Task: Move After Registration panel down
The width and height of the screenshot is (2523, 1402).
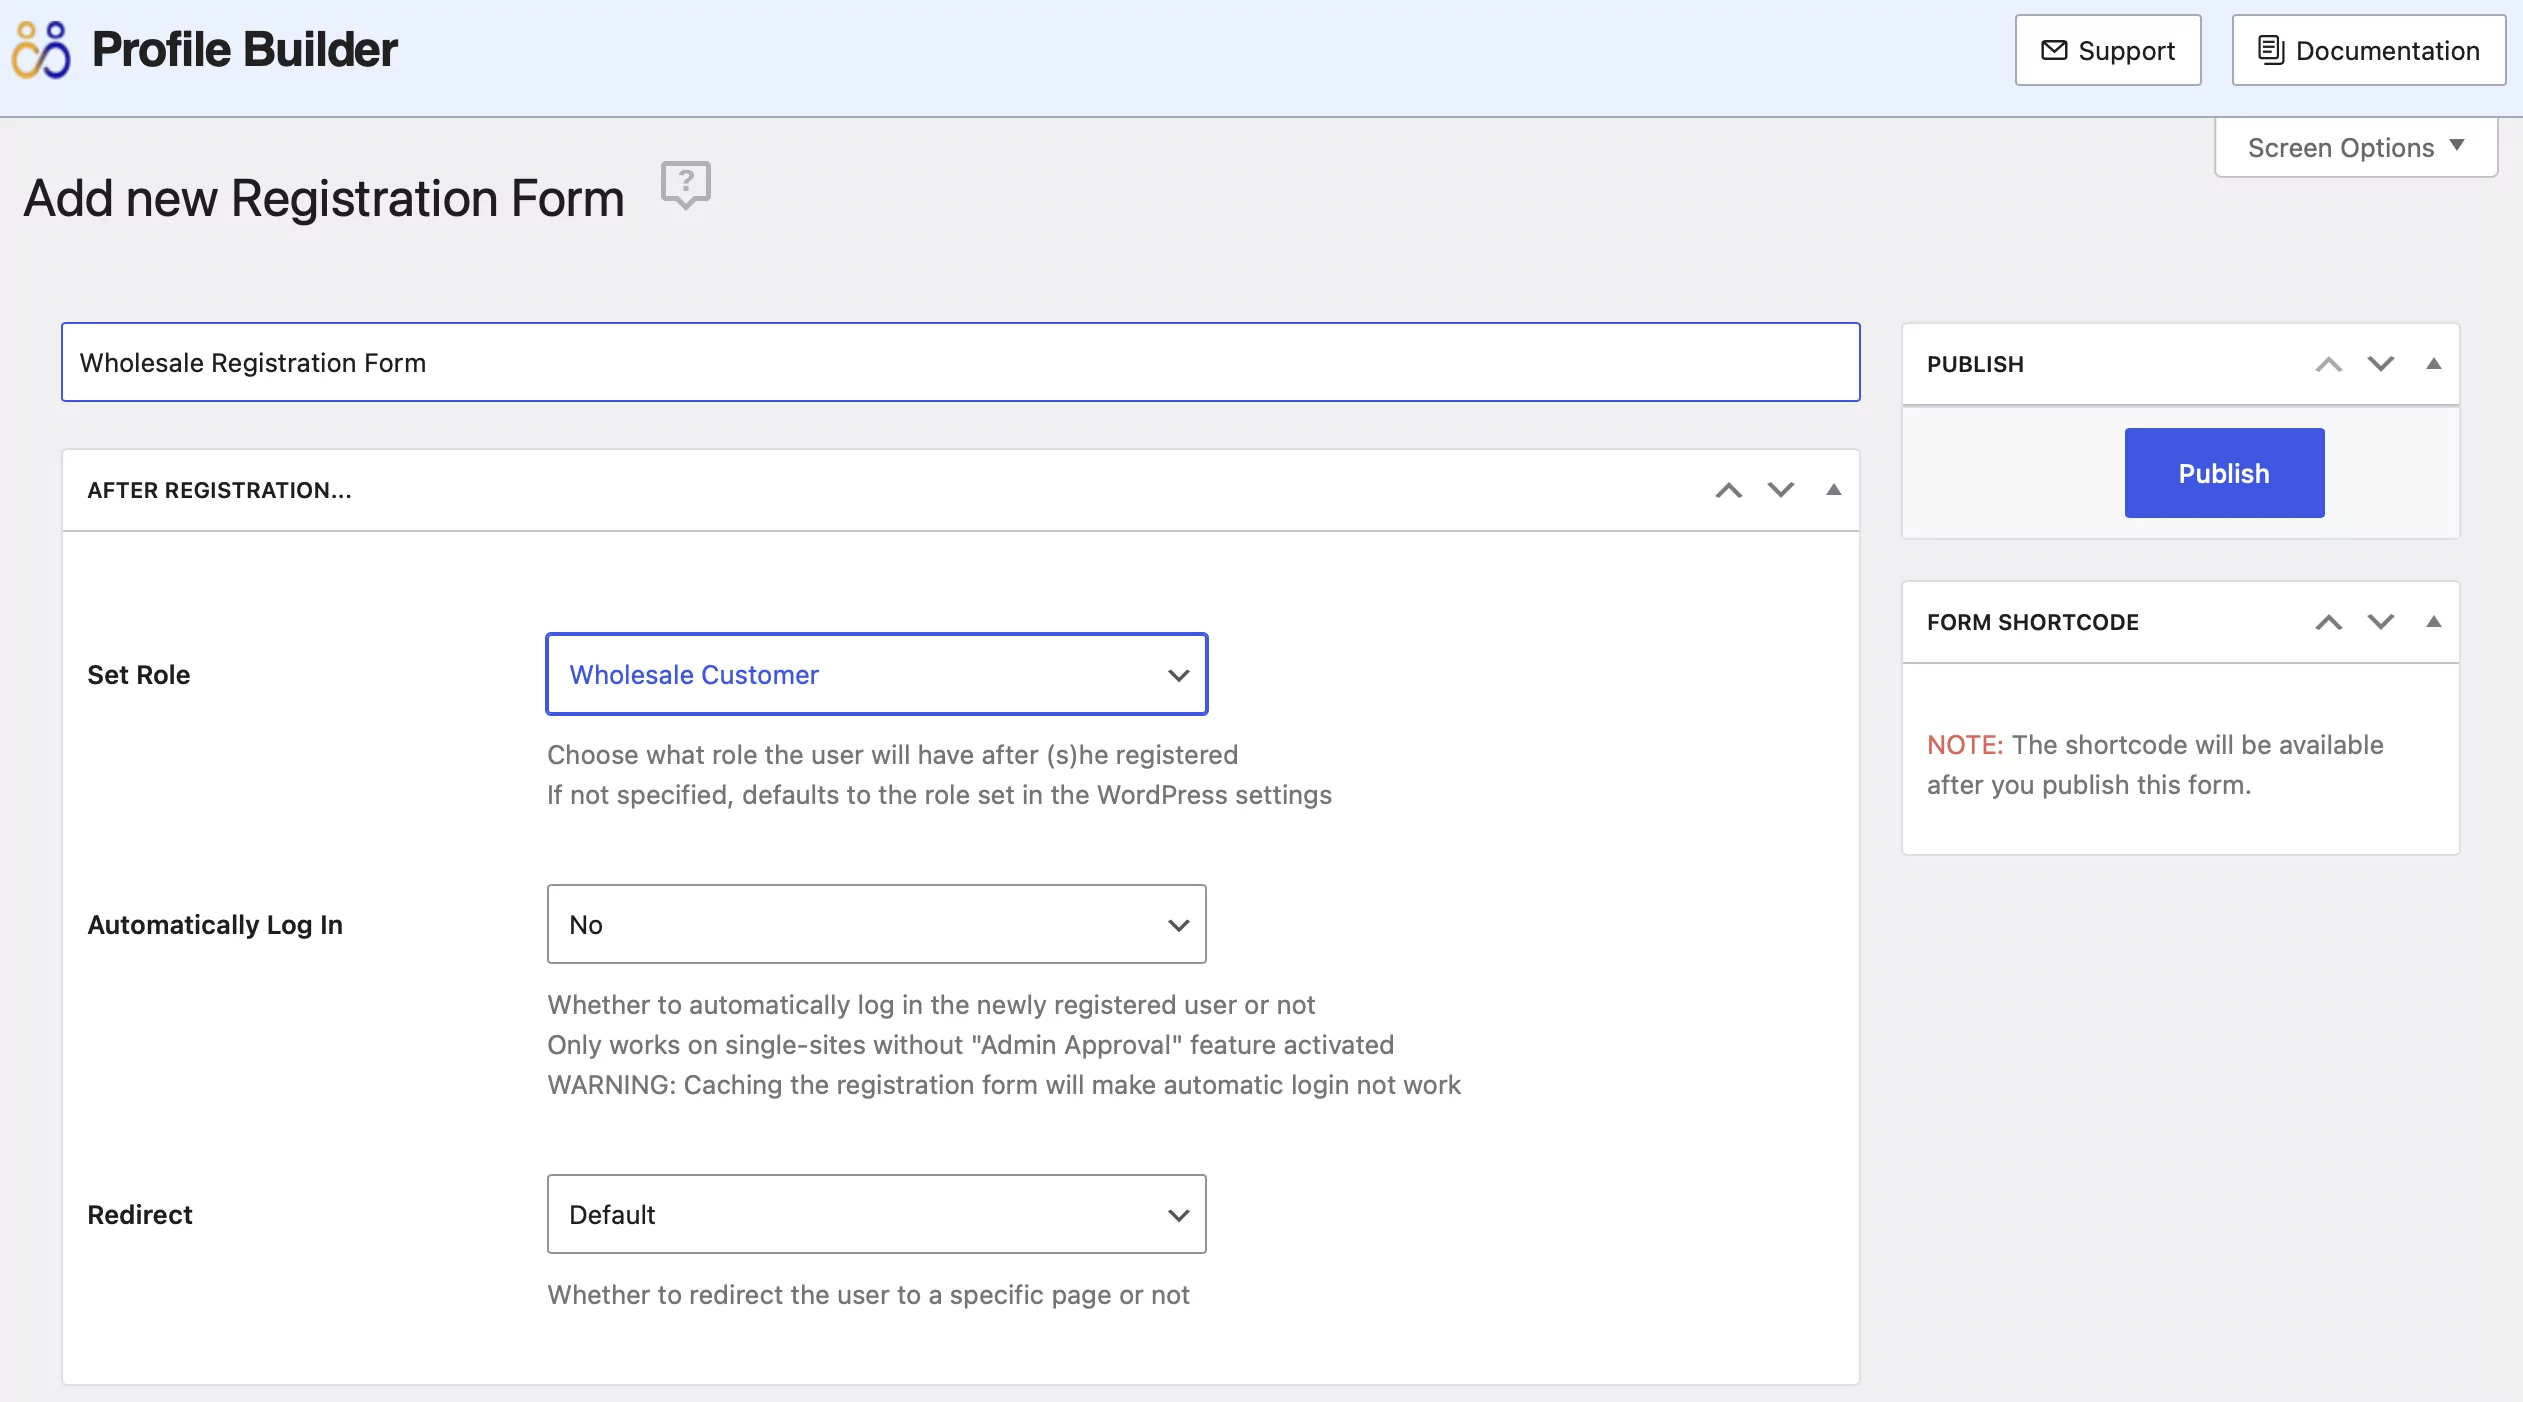Action: pyautogui.click(x=1781, y=490)
